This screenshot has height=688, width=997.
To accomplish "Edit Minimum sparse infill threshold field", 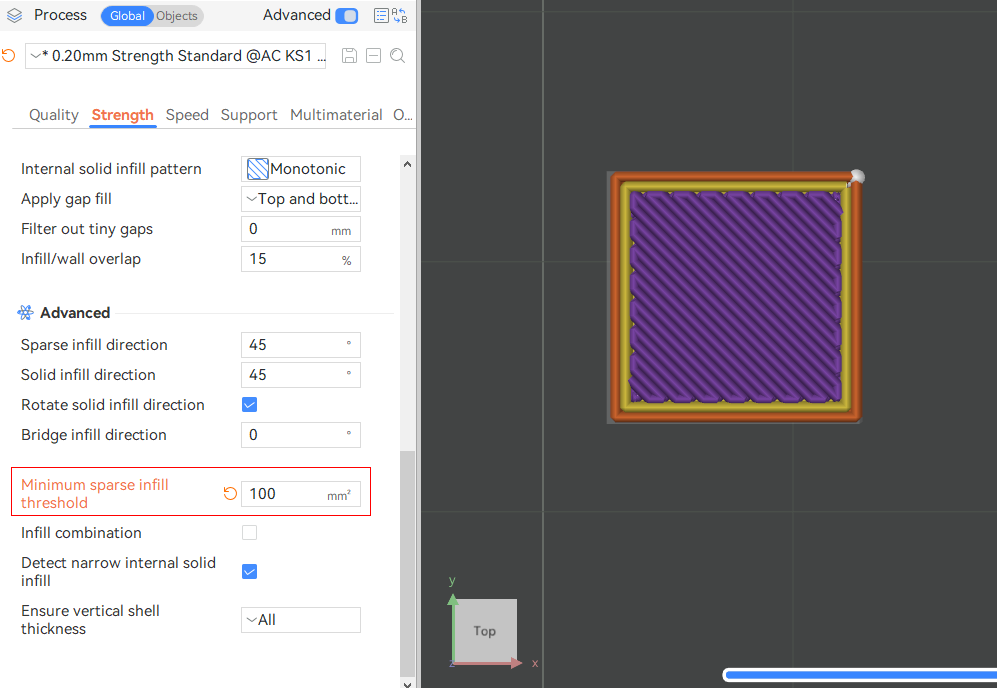I will (301, 494).
